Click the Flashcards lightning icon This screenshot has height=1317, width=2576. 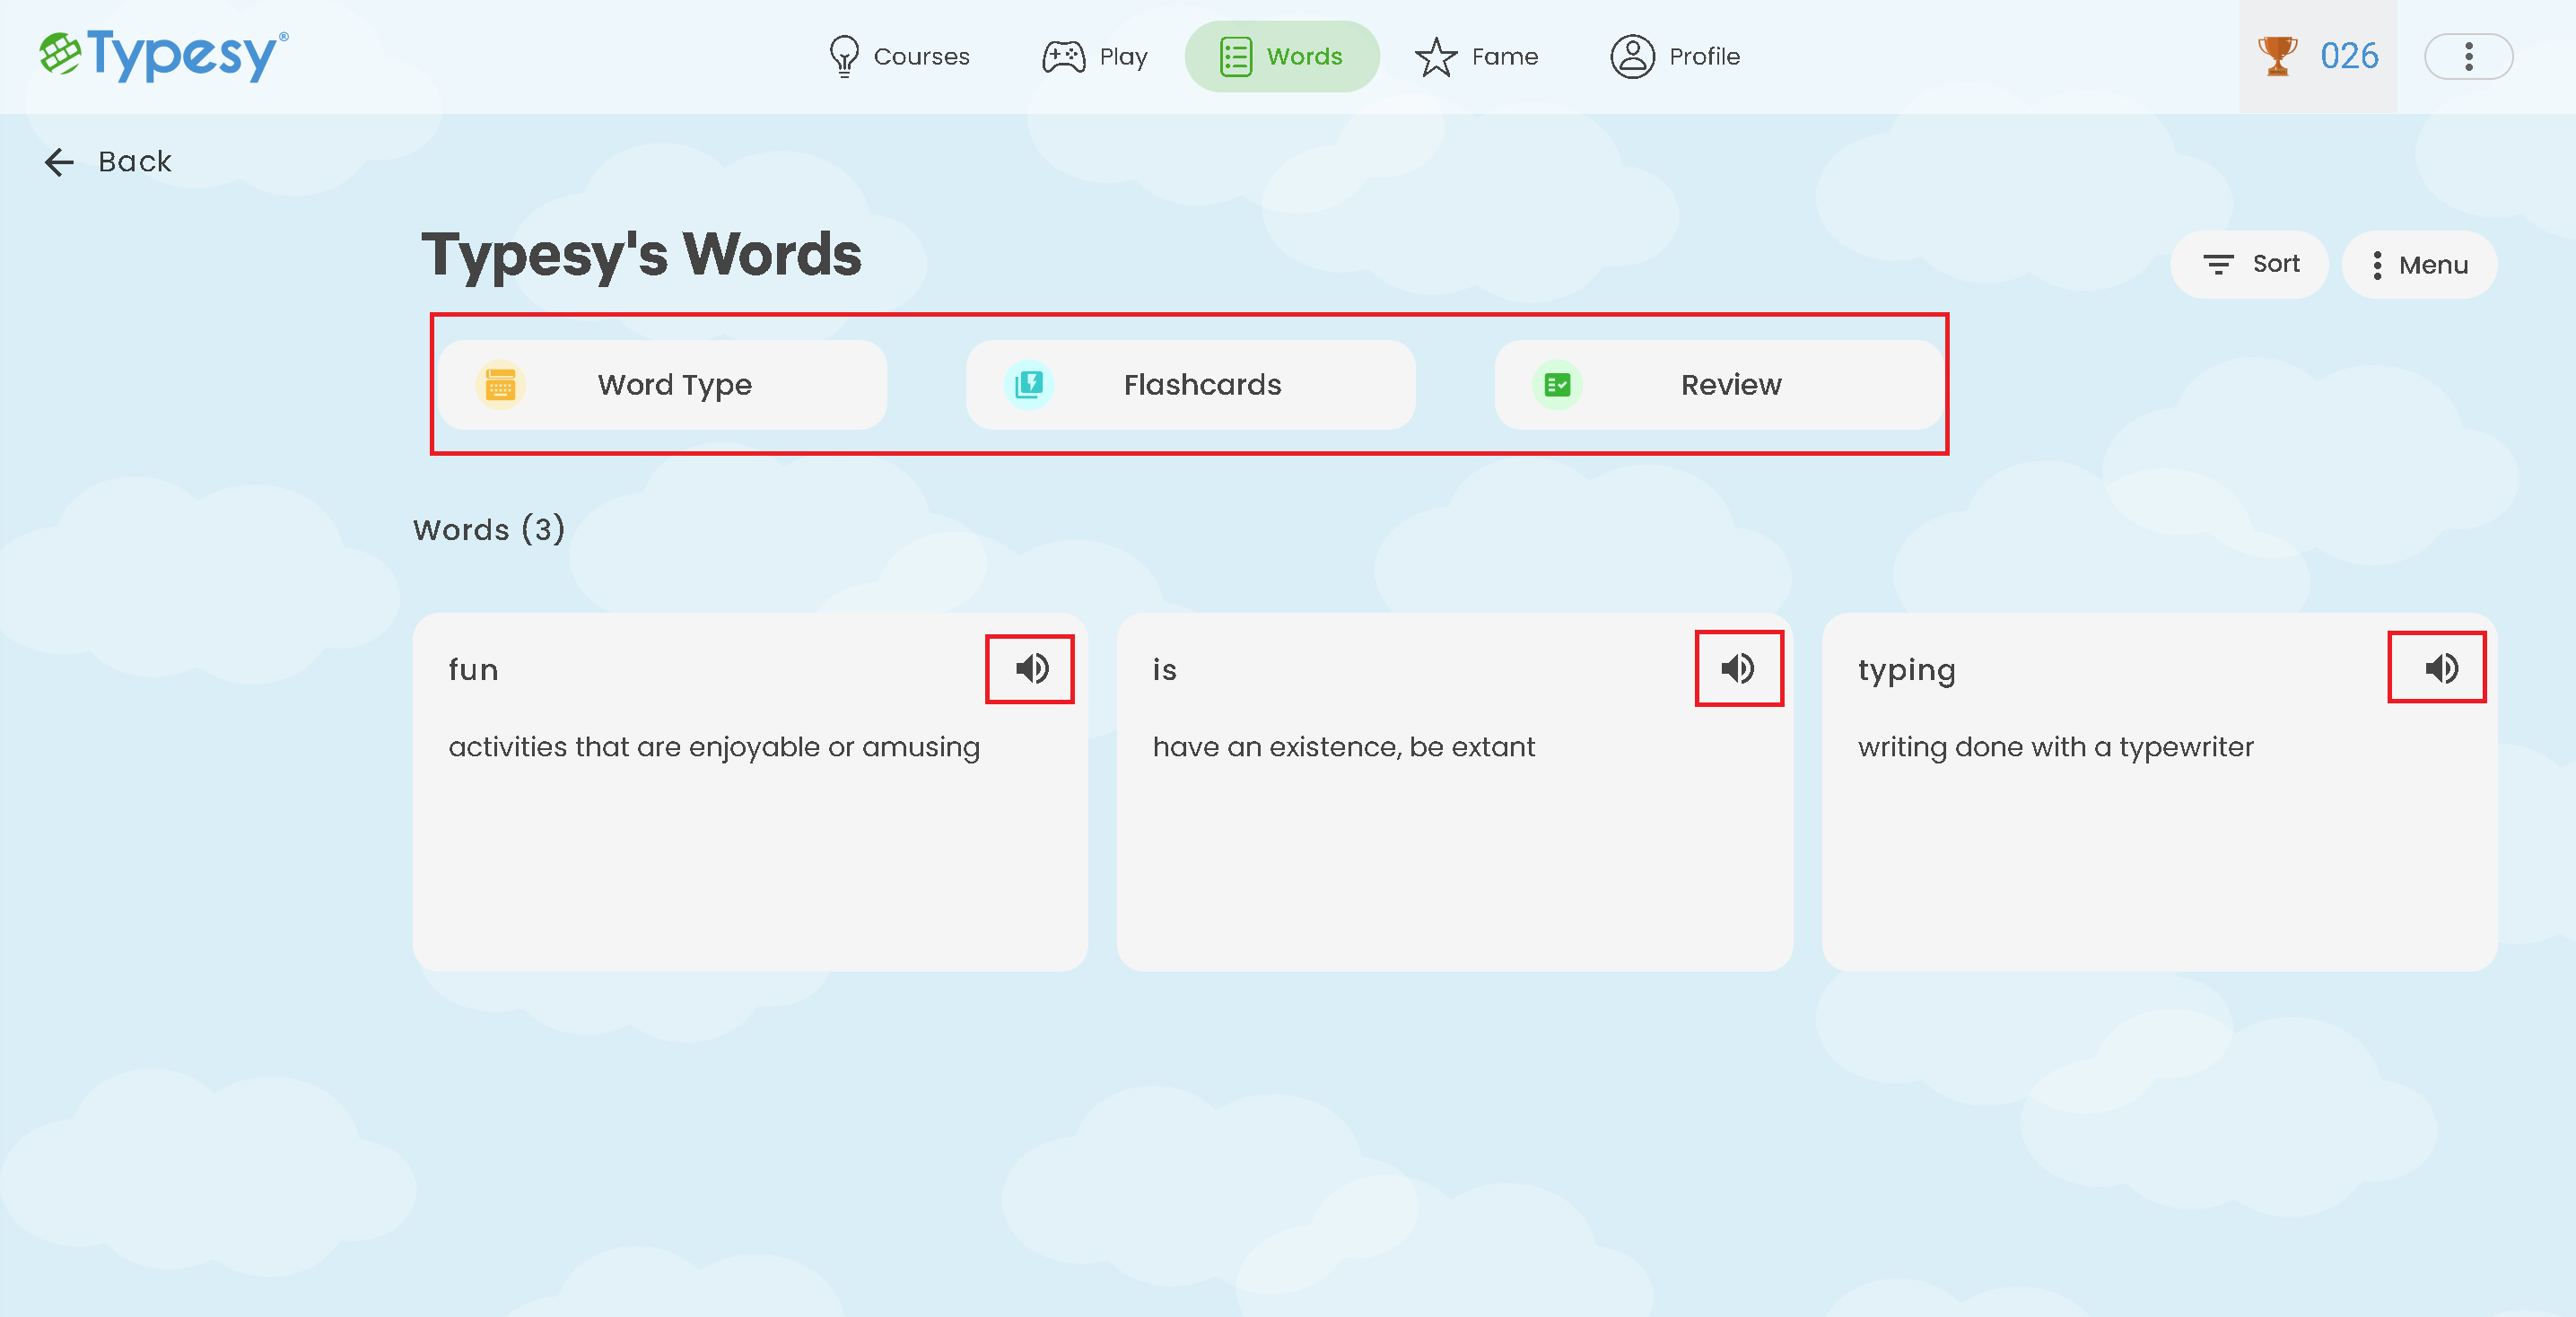(1029, 385)
